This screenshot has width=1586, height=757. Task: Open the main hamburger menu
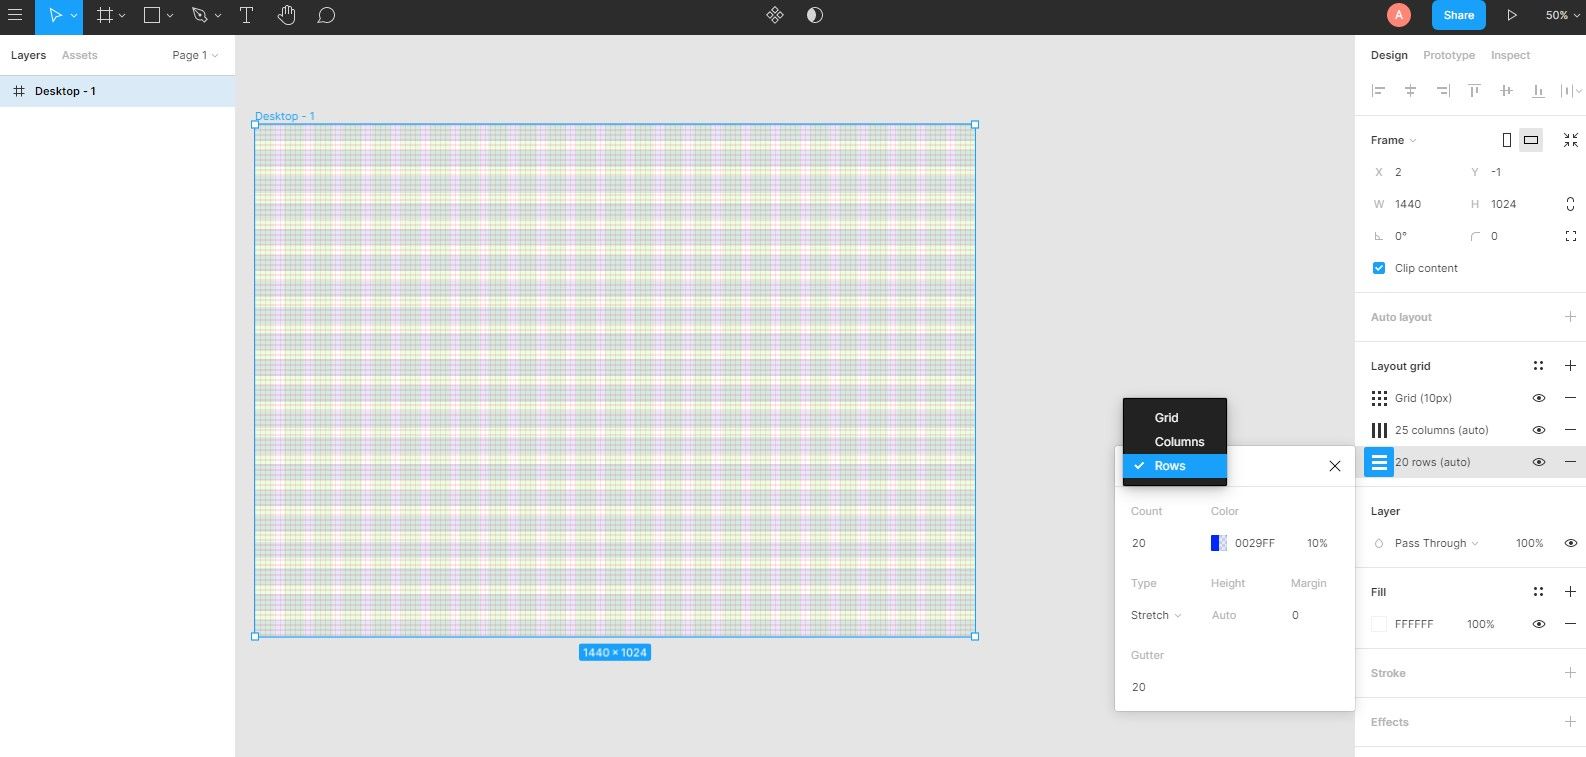point(15,15)
